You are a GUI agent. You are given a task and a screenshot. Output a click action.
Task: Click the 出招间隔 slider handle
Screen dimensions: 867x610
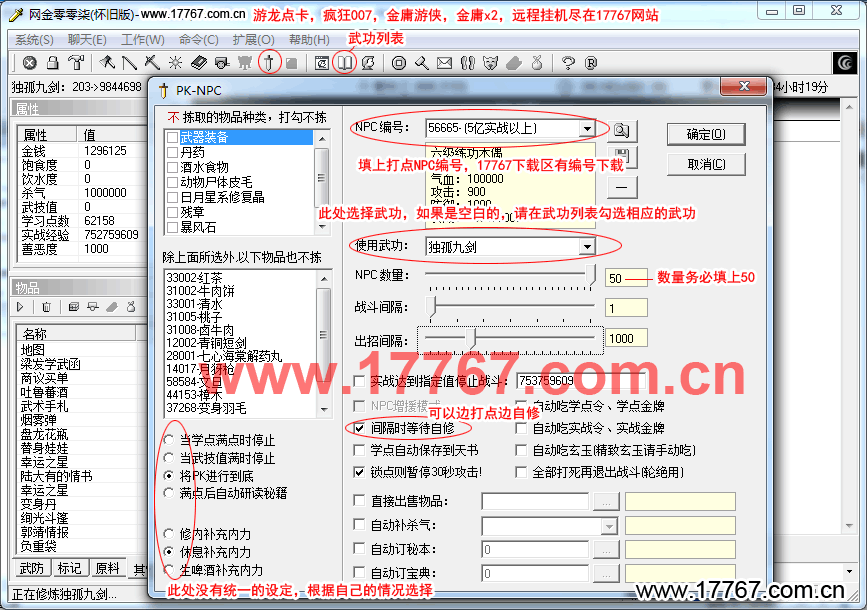tap(471, 338)
